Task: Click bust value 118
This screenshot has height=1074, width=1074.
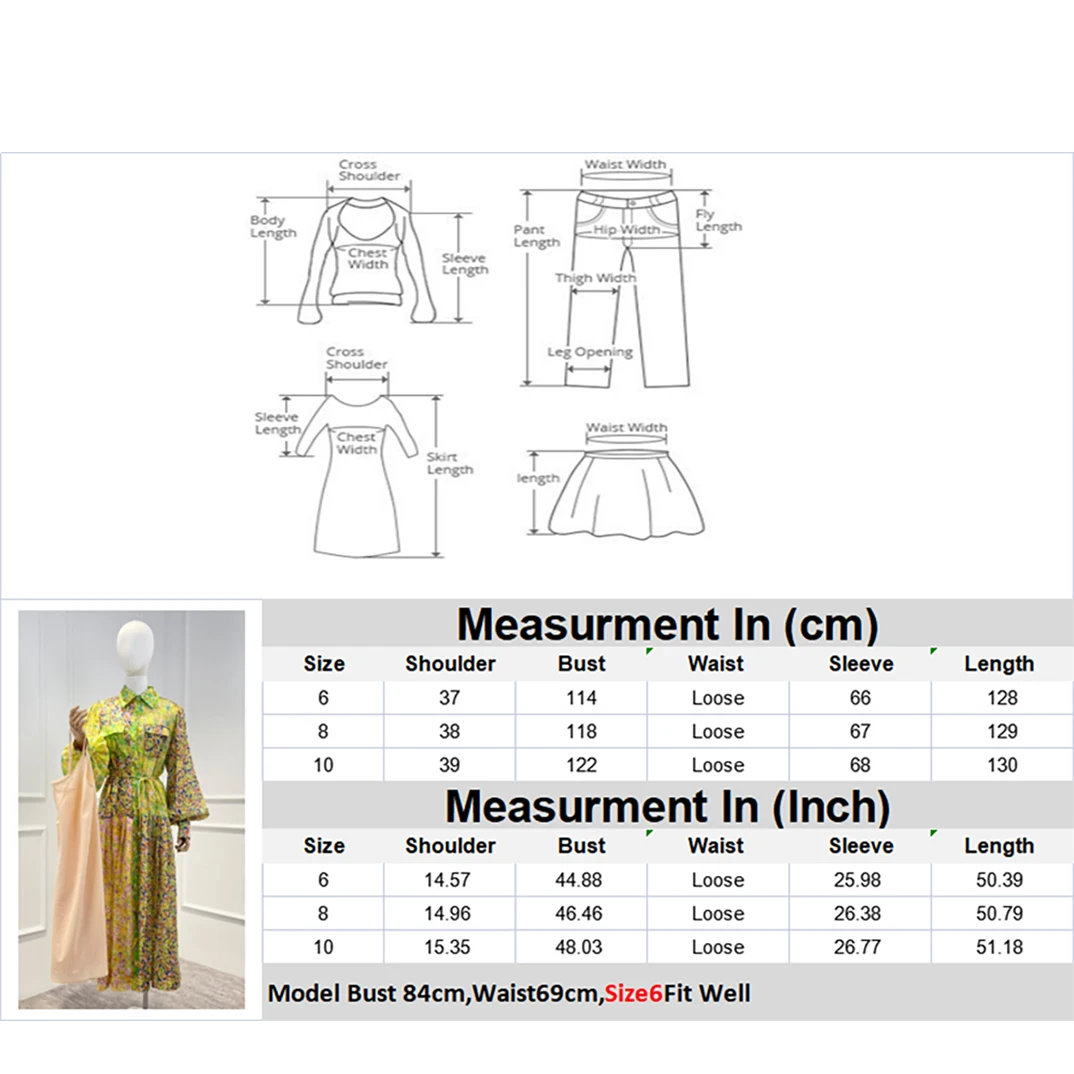Action: tap(582, 732)
